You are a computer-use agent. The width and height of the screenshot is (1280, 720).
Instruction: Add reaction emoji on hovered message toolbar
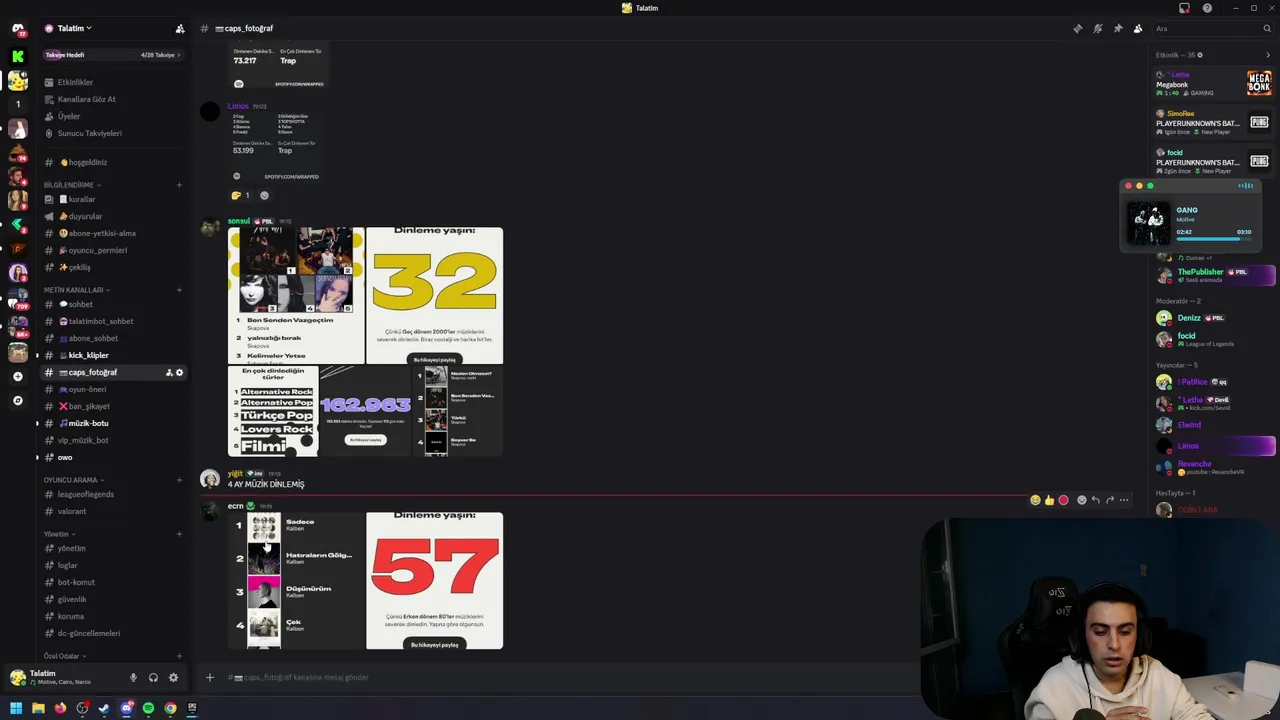point(1081,500)
